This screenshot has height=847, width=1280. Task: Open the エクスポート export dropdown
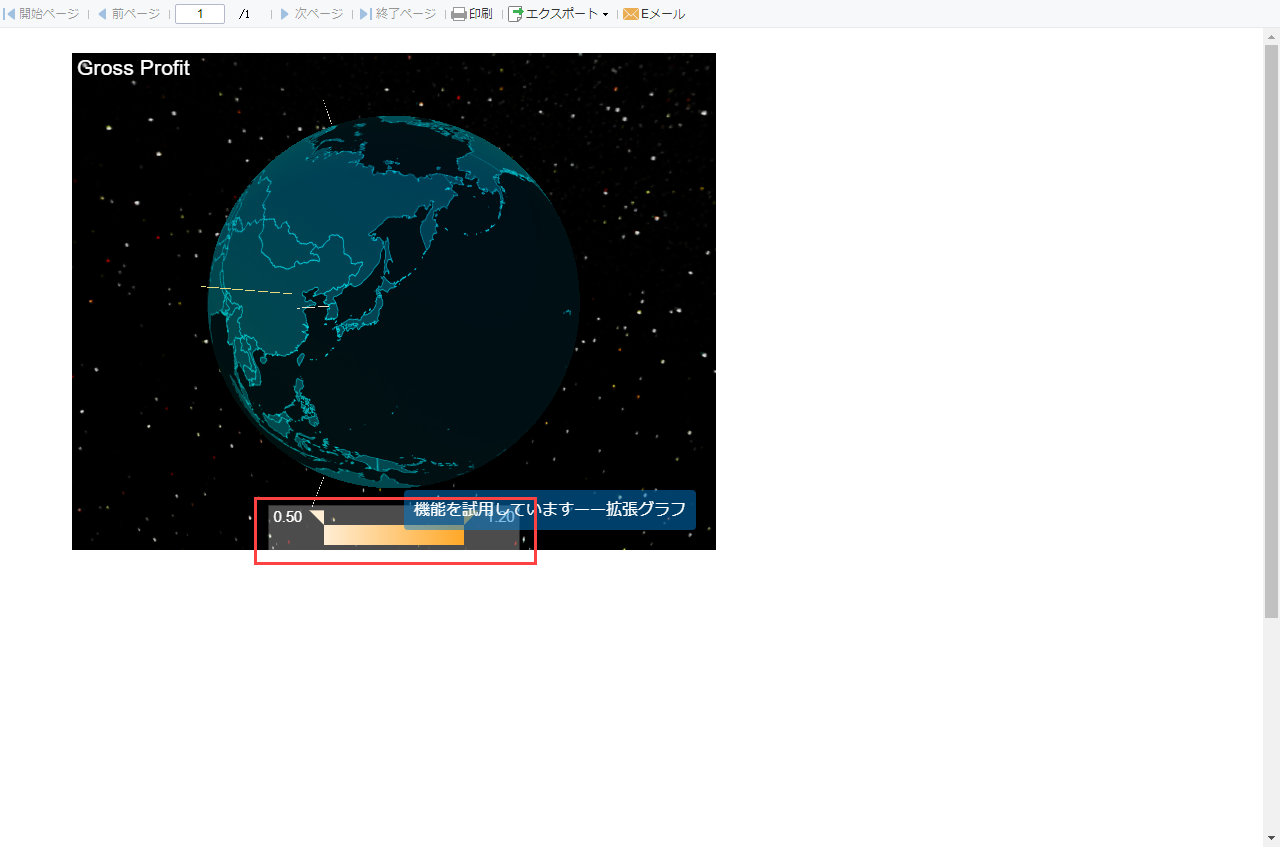click(559, 14)
